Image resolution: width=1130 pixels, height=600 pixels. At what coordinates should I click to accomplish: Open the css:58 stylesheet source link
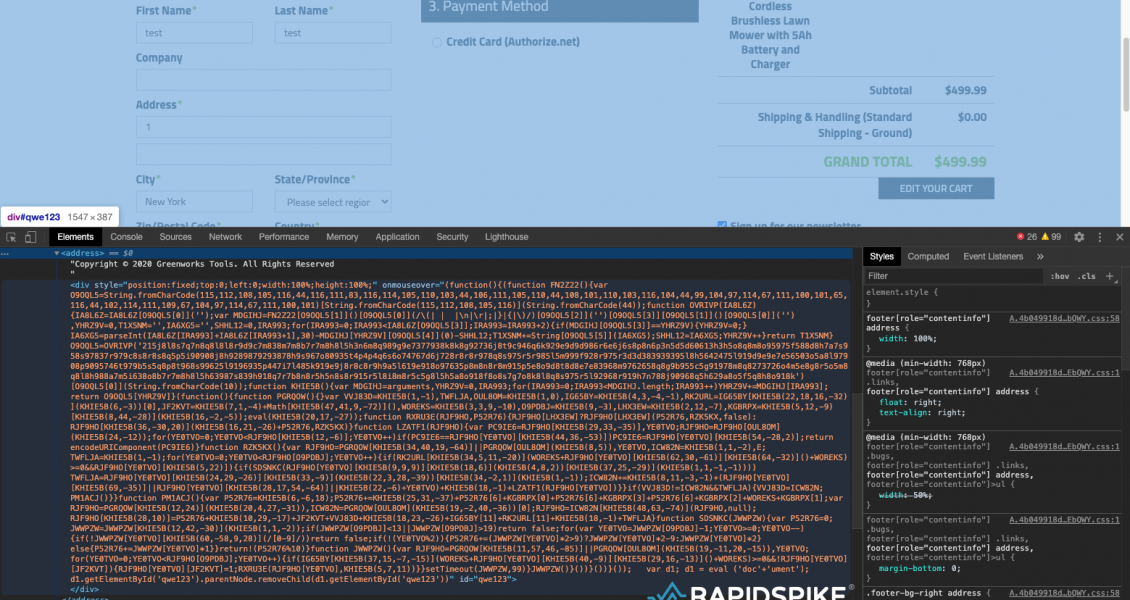[1064, 318]
